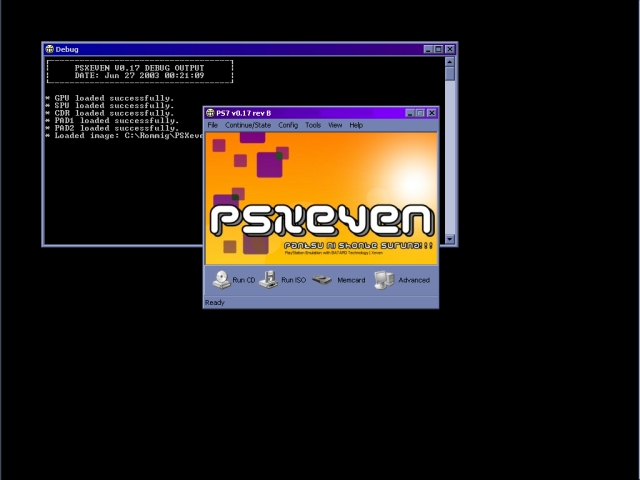The image size is (640, 480).
Task: Click the Debug window scroll down arrow
Action: click(x=450, y=239)
